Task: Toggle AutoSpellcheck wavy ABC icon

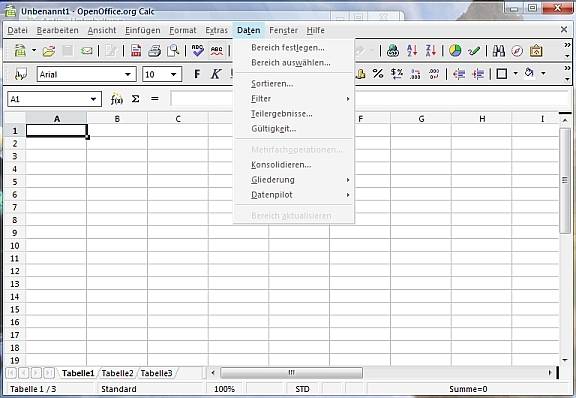Action: point(217,51)
